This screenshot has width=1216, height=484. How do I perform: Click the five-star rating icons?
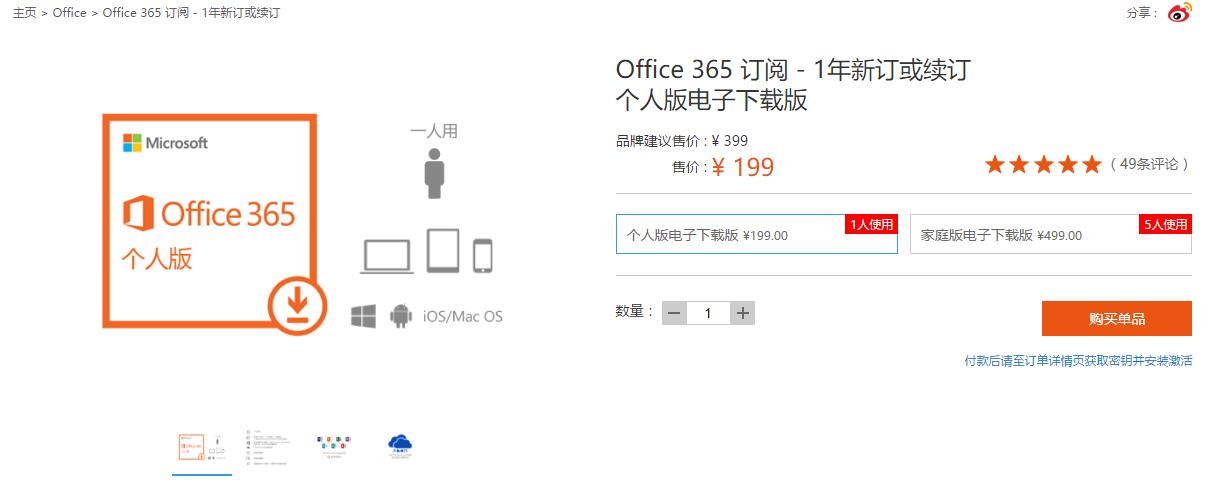point(1043,164)
